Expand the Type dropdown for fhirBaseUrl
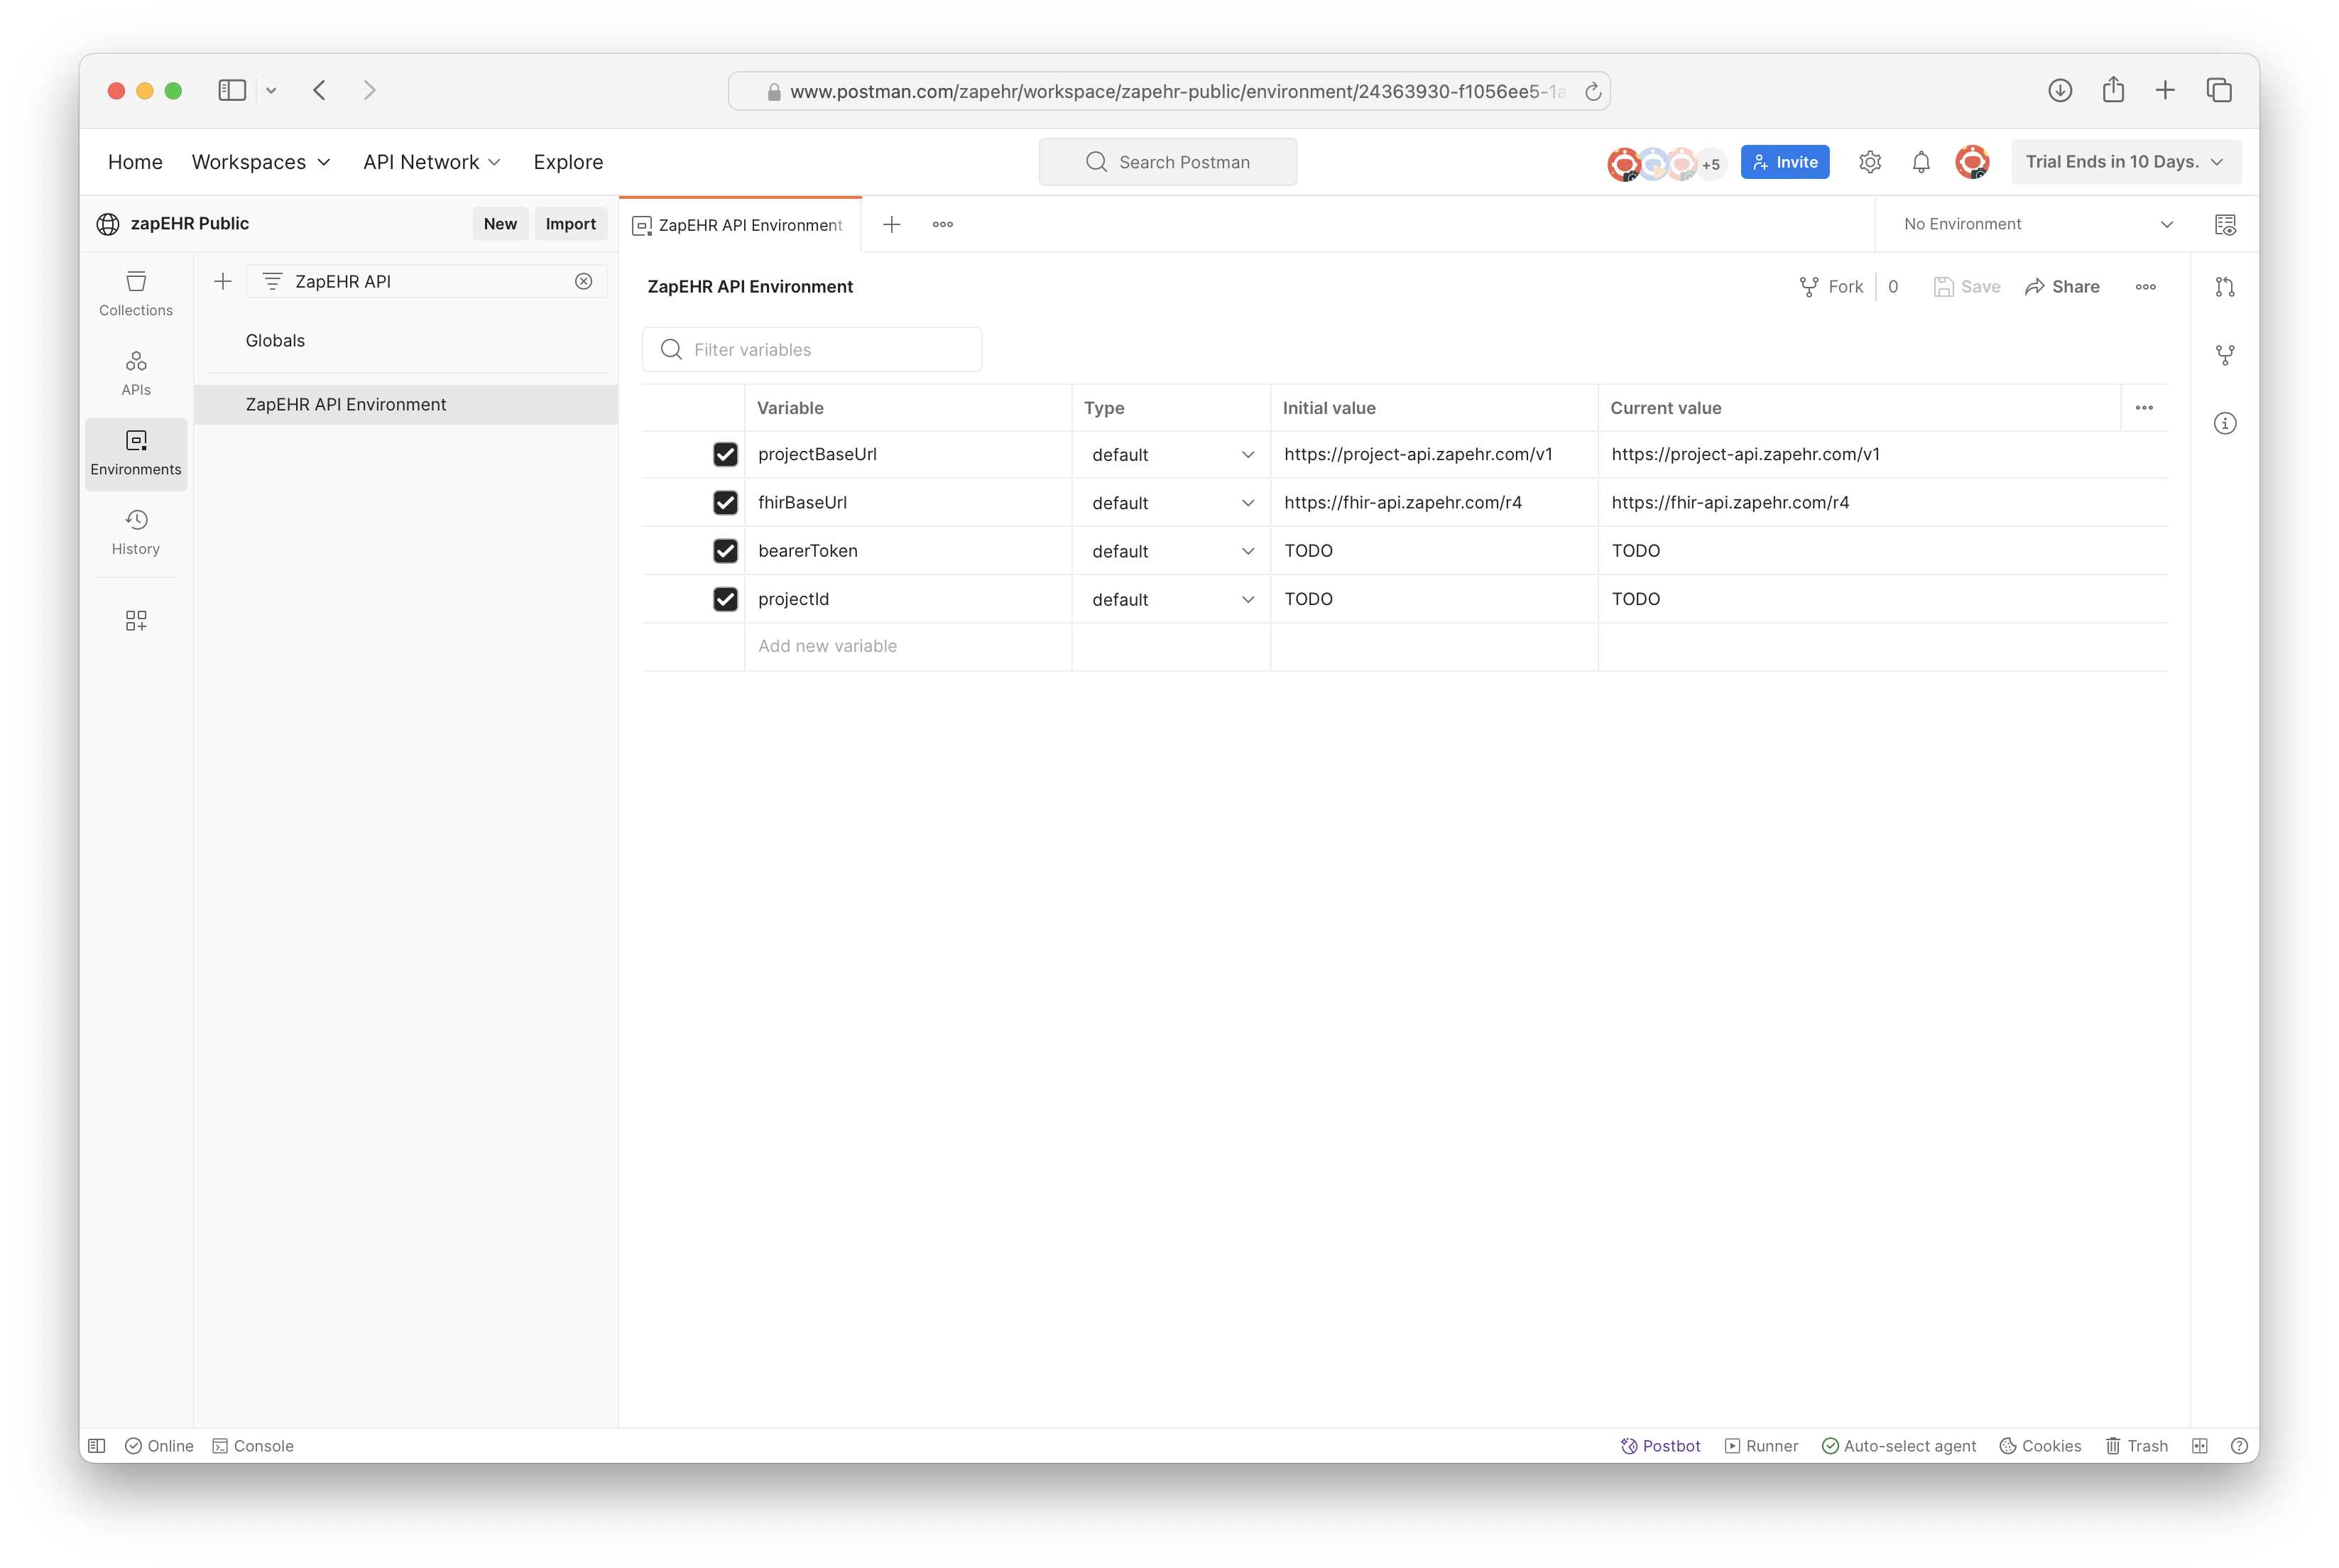 tap(1251, 502)
